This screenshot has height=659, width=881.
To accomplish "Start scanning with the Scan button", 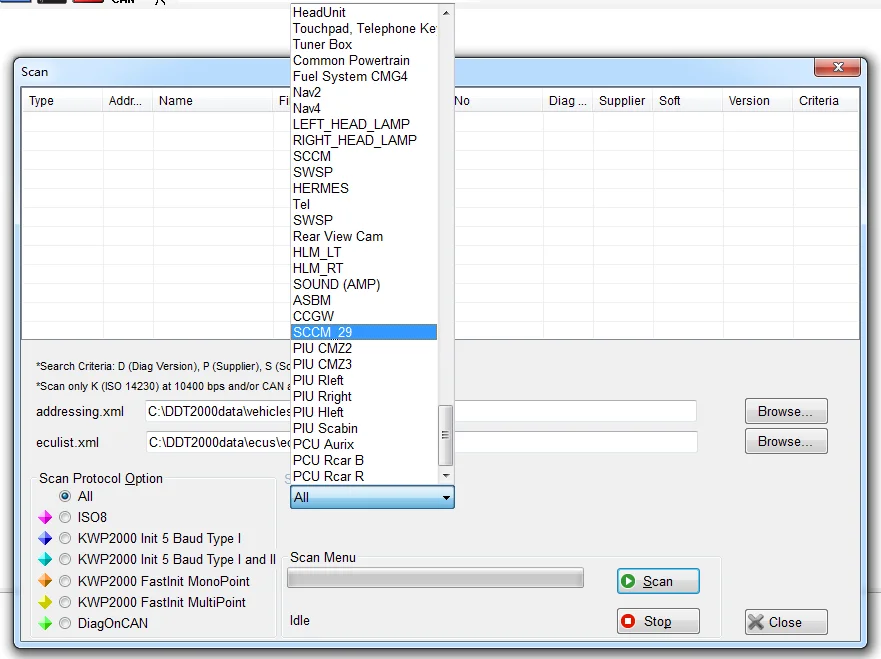I will point(658,581).
